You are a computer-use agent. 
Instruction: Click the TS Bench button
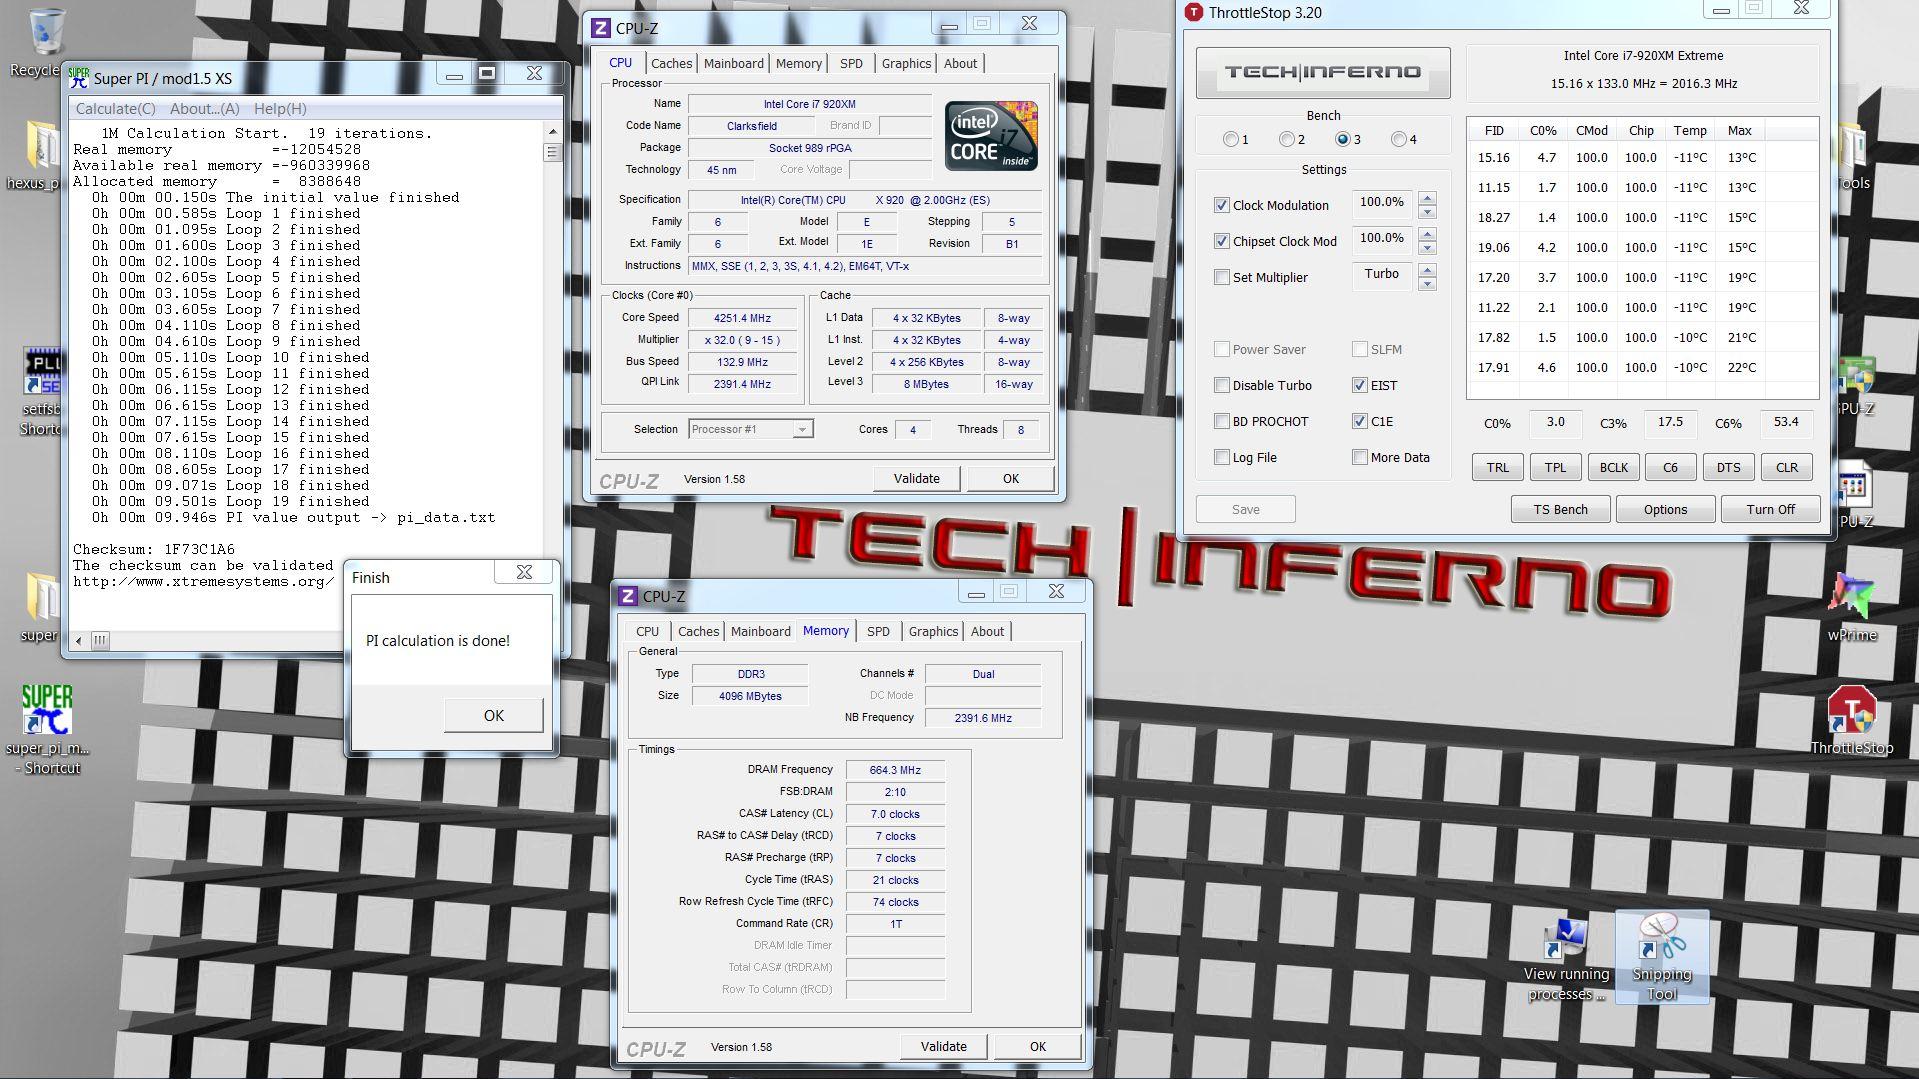[x=1560, y=509]
